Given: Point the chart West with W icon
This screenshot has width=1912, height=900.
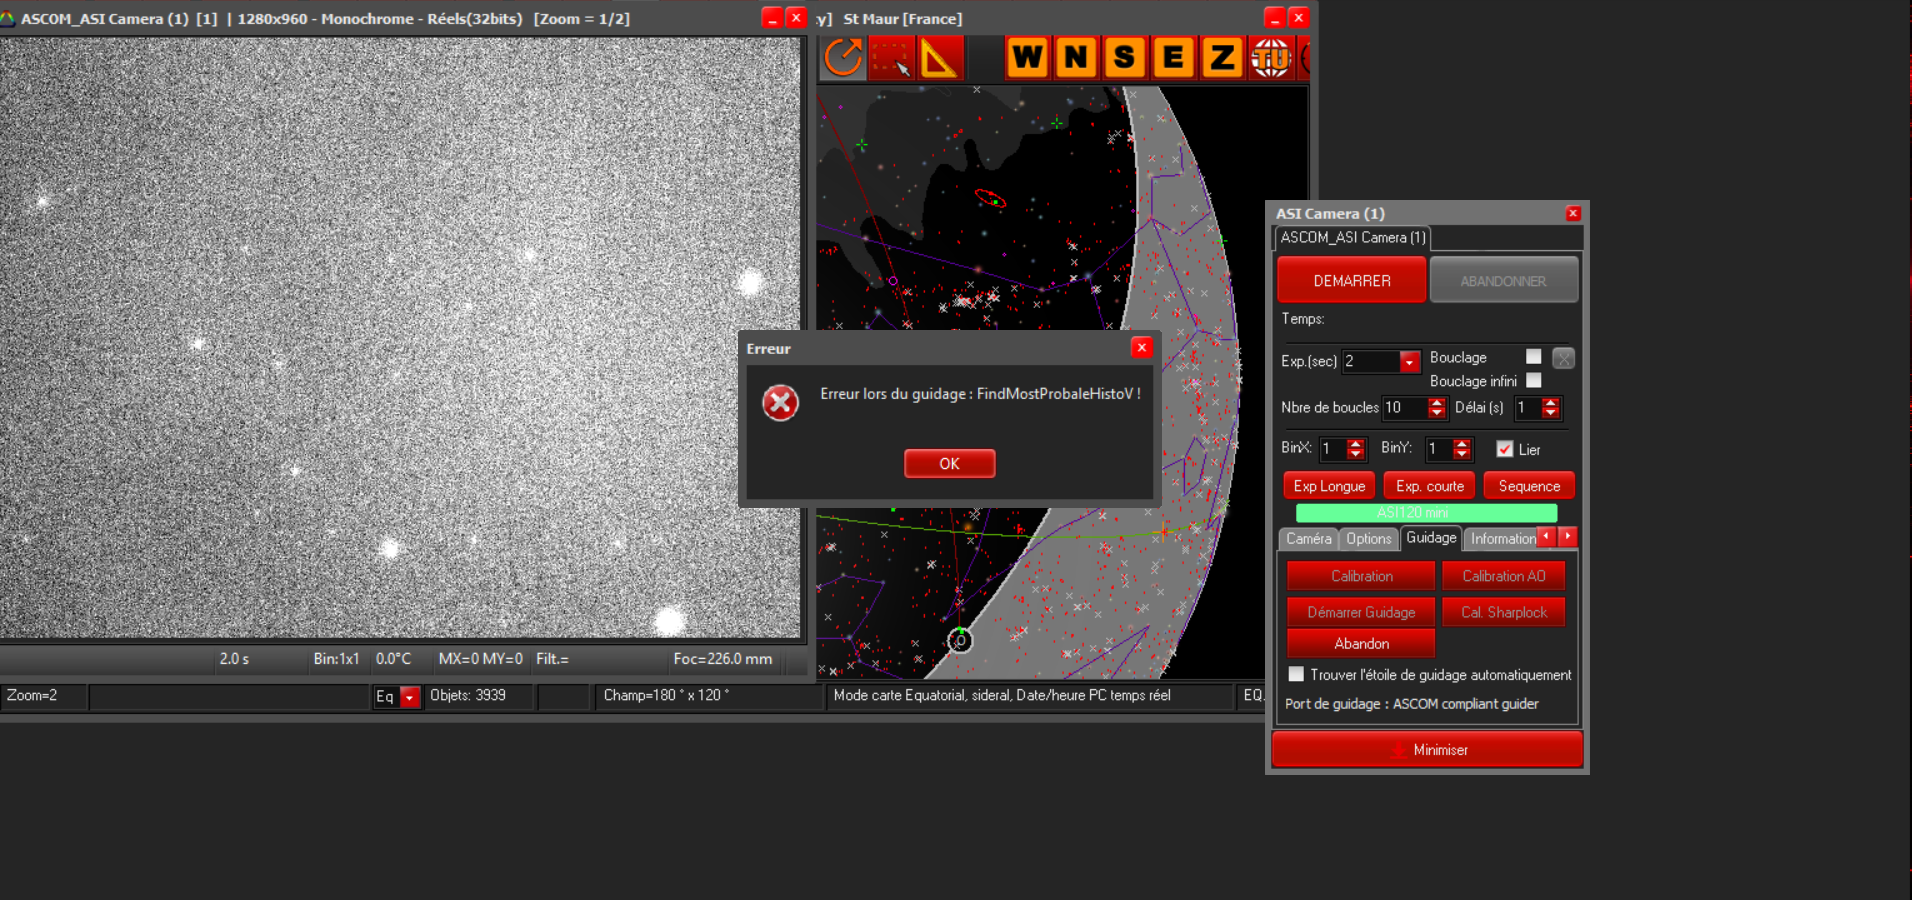Looking at the screenshot, I should 1027,58.
